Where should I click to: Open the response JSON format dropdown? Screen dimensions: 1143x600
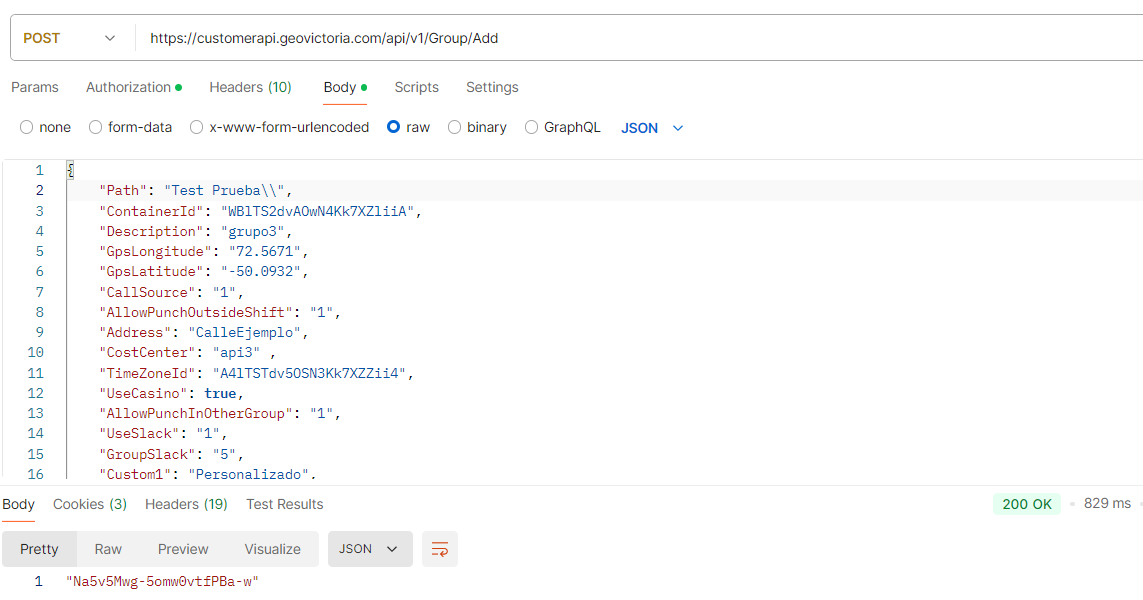(369, 549)
